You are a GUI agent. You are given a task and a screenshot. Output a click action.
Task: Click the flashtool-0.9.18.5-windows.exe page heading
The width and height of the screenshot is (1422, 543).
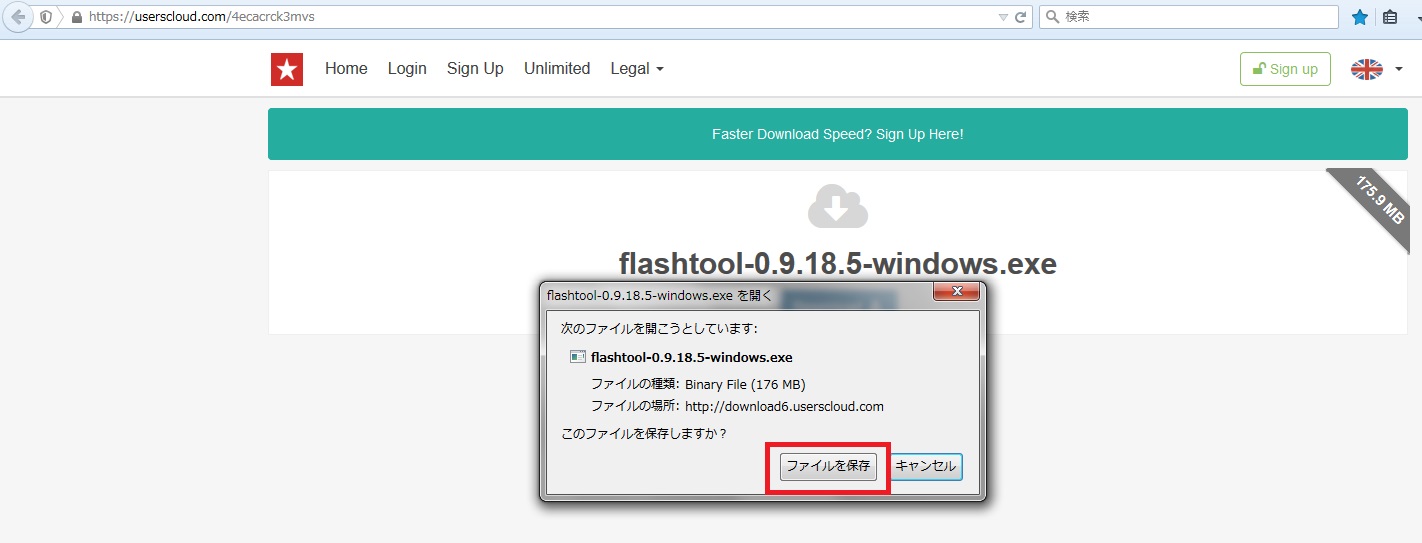(838, 264)
